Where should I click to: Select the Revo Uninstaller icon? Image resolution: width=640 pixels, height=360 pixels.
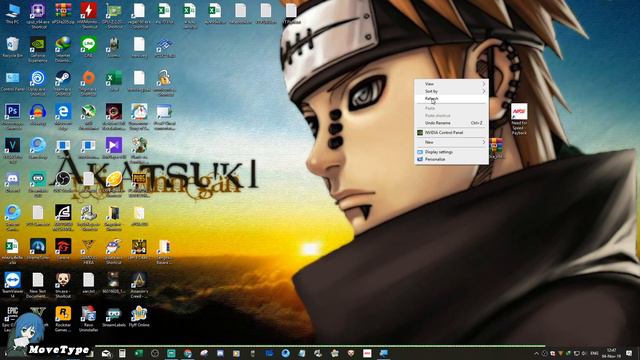pyautogui.click(x=88, y=318)
